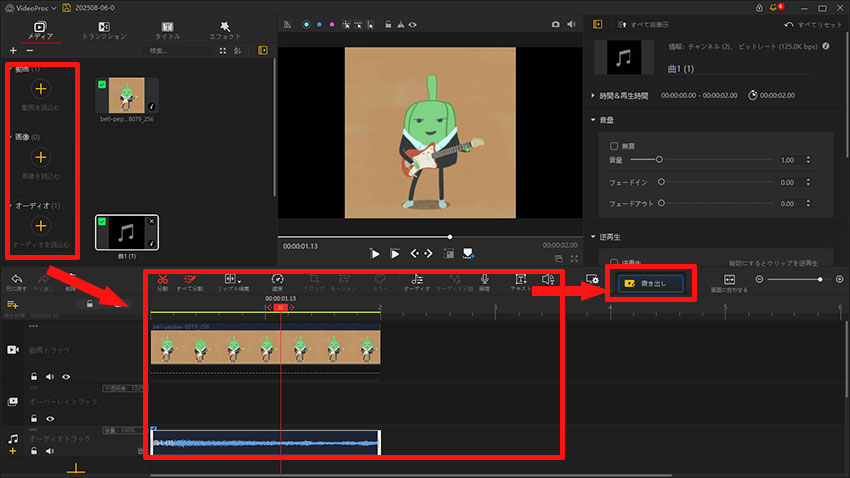This screenshot has width=850, height=478.
Task: Select the magenta color marker in preview toolbar
Action: coord(332,24)
